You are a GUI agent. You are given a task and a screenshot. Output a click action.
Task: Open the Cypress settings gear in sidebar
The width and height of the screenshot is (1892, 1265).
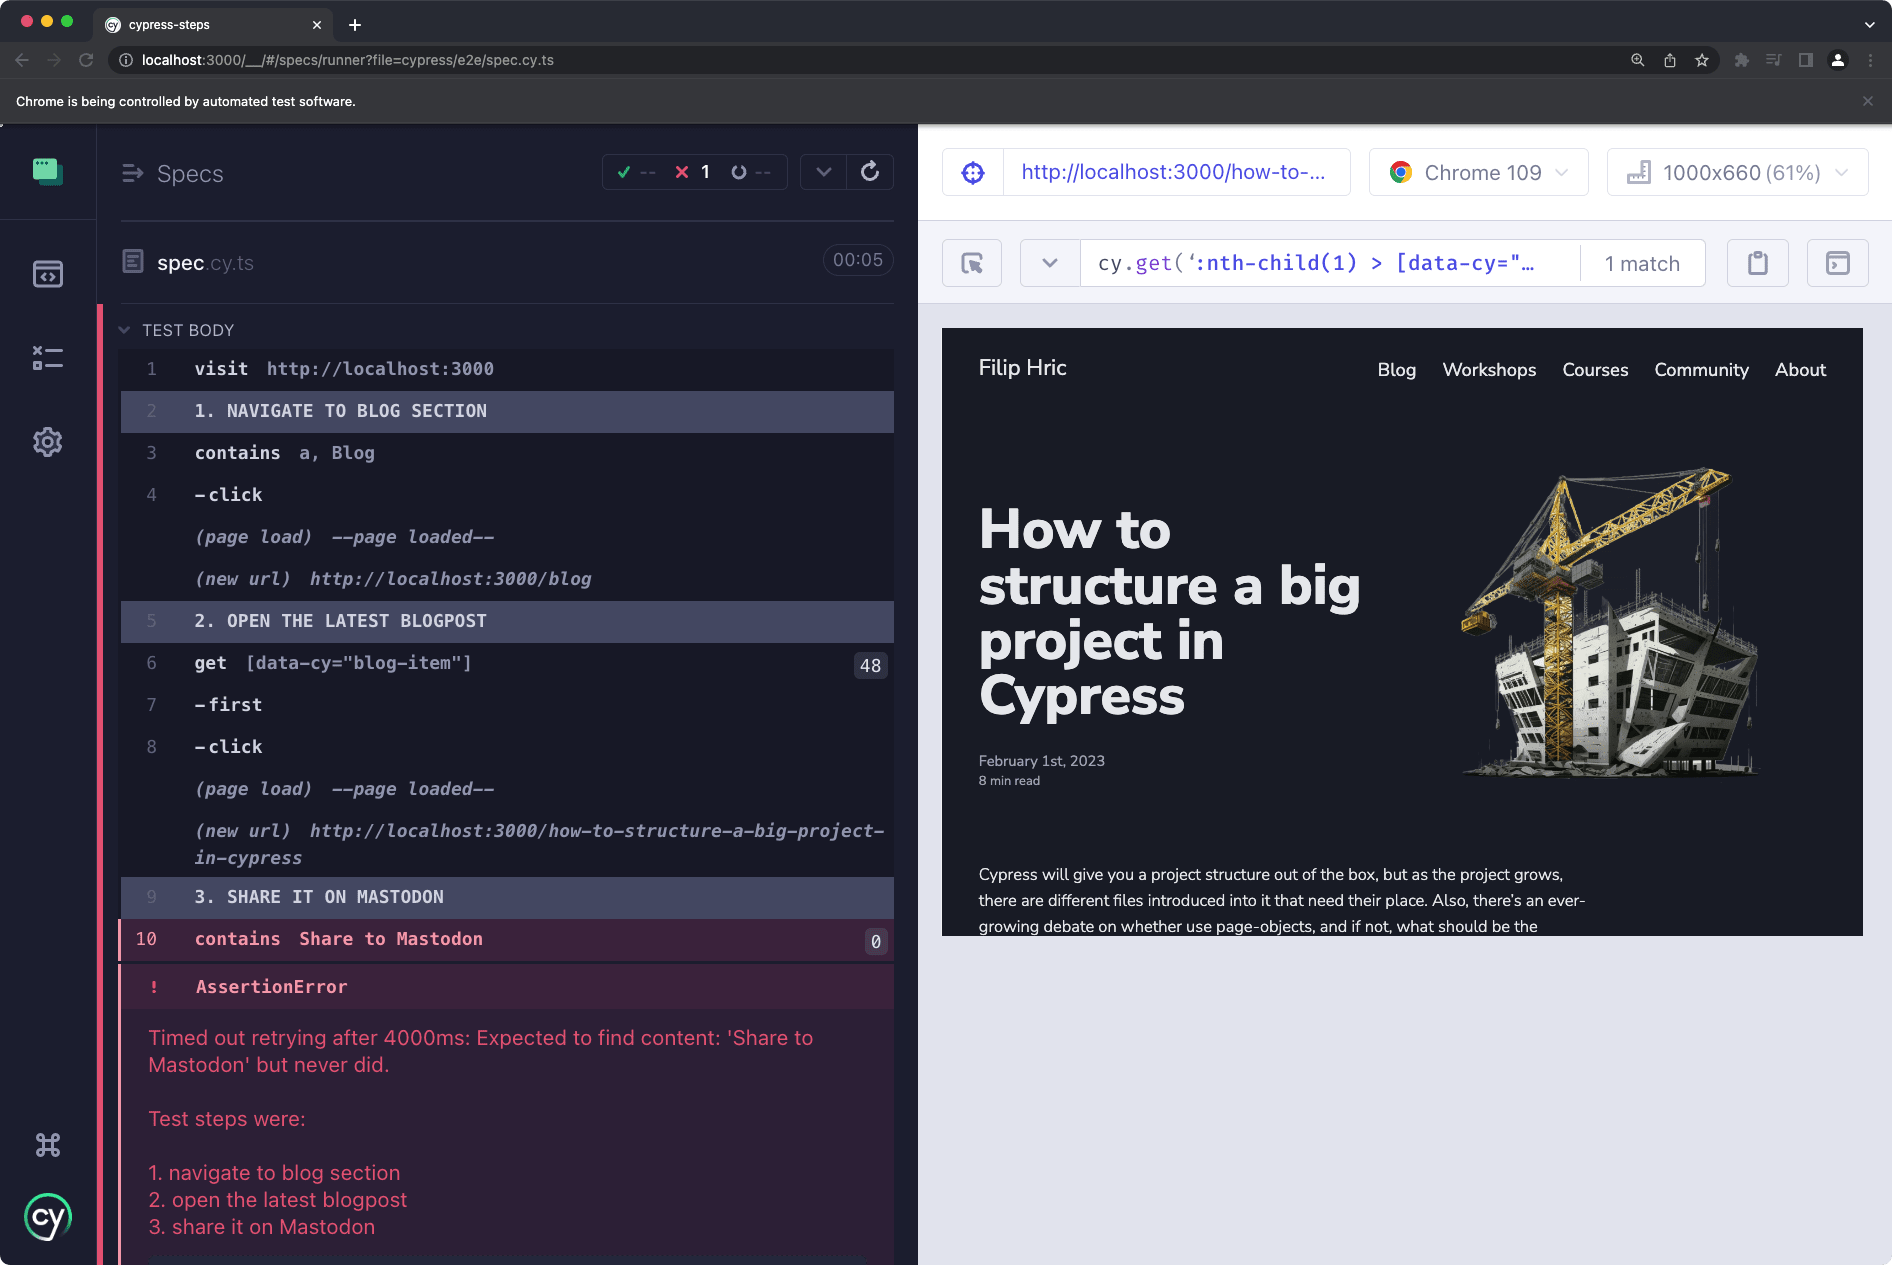tap(47, 441)
